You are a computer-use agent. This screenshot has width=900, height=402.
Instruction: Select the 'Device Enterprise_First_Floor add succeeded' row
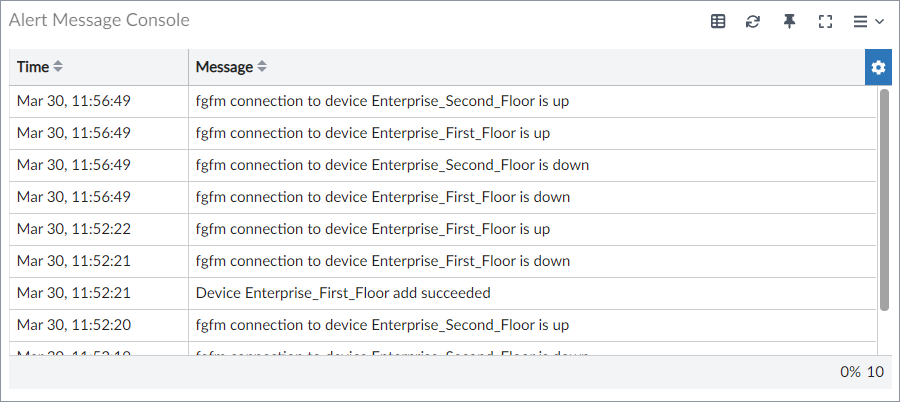[x=343, y=293]
